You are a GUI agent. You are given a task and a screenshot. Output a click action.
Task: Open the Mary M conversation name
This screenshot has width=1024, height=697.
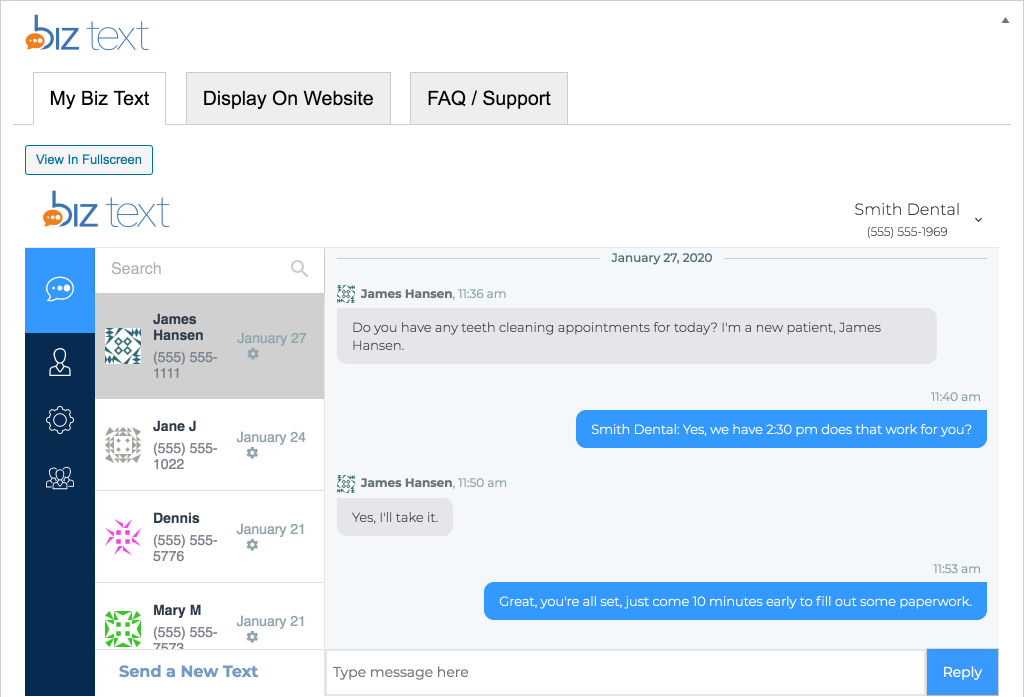click(x=177, y=611)
